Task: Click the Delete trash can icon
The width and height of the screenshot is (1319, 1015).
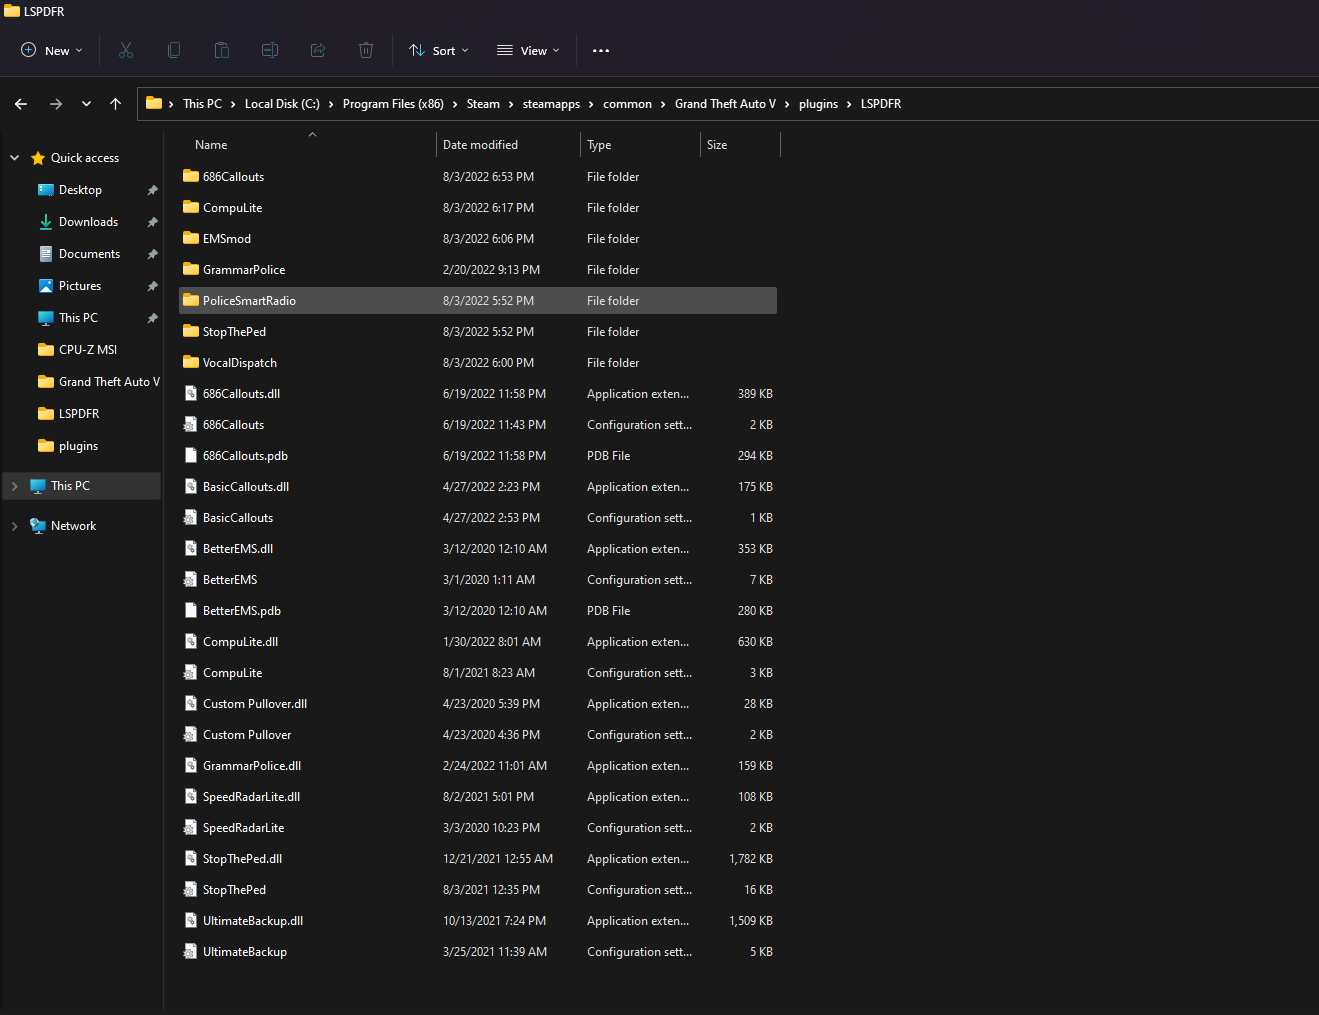Action: pyautogui.click(x=366, y=50)
